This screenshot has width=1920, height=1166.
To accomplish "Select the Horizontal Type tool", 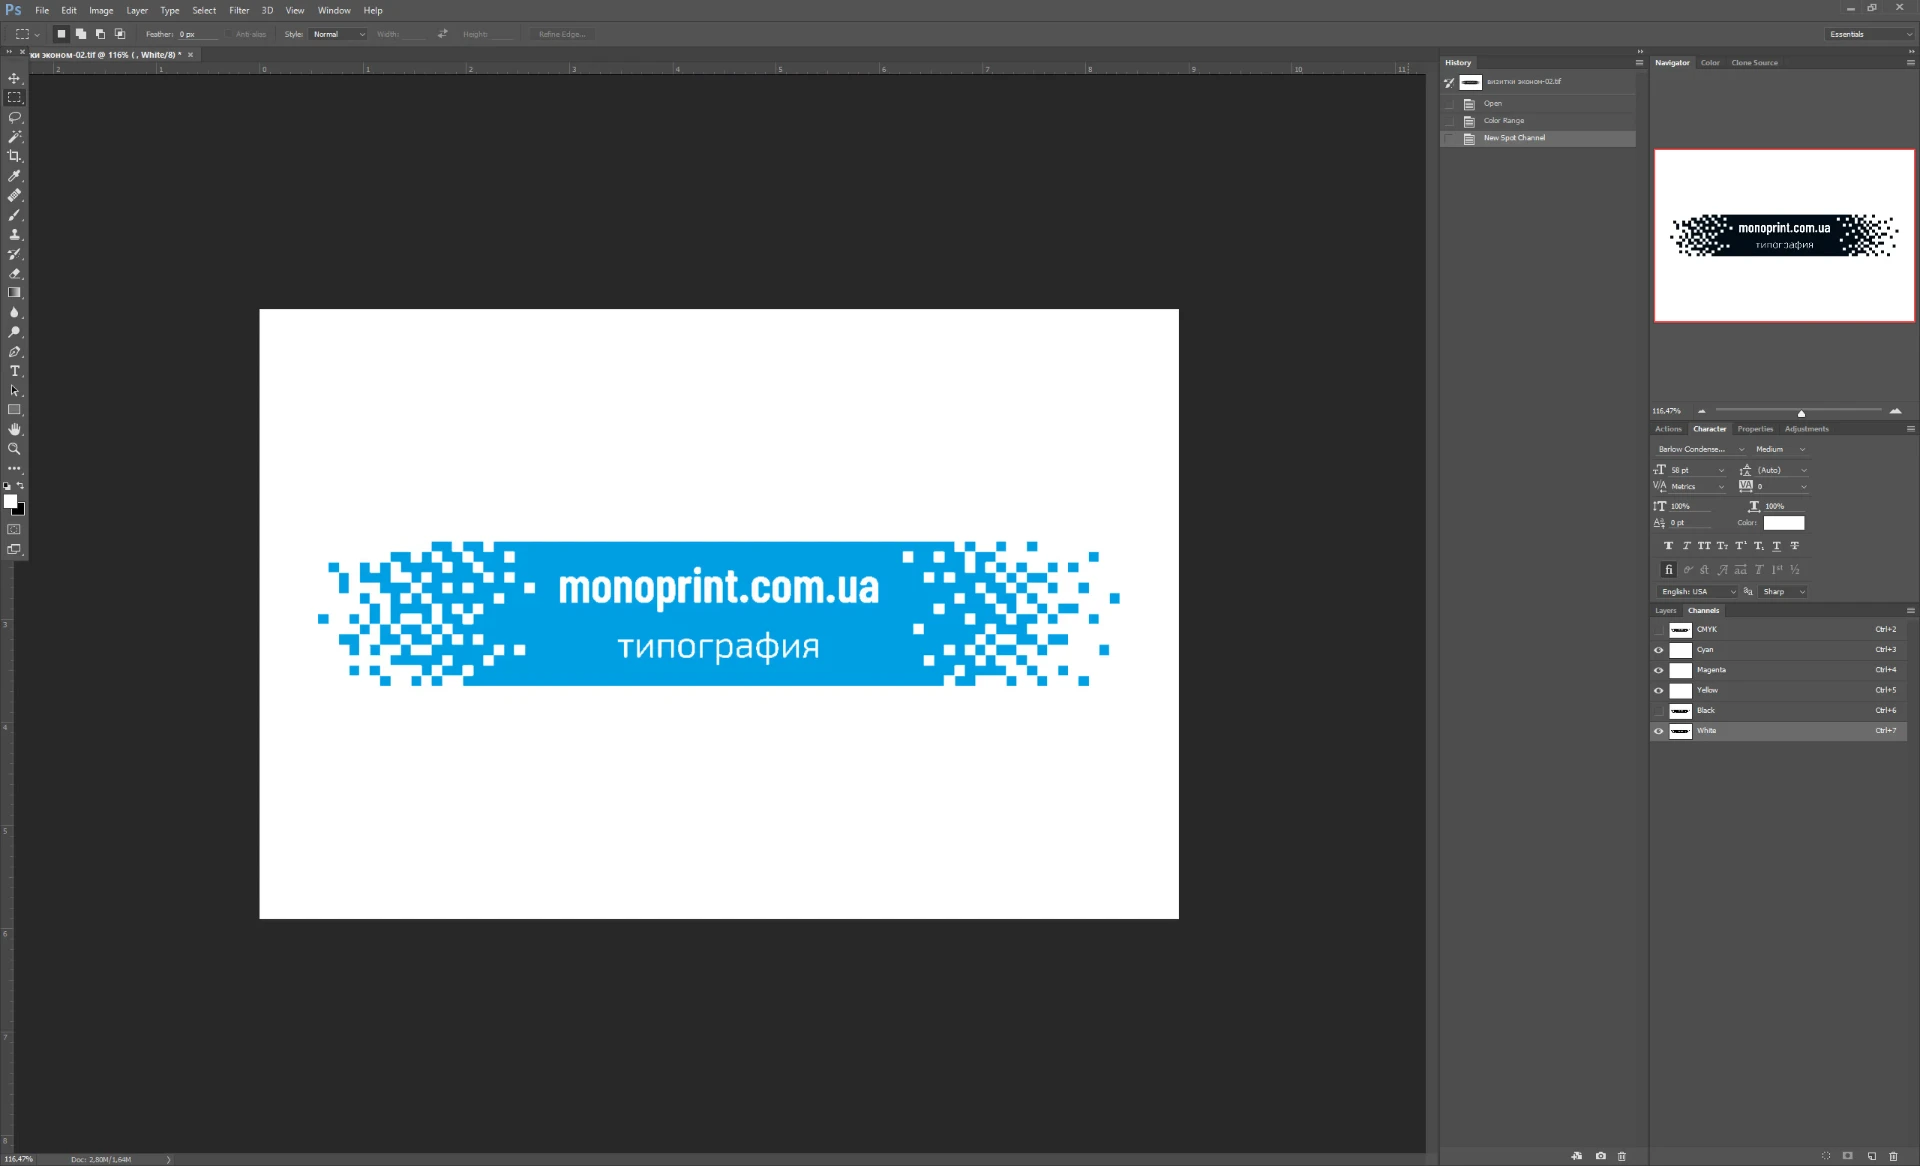I will pyautogui.click(x=14, y=371).
